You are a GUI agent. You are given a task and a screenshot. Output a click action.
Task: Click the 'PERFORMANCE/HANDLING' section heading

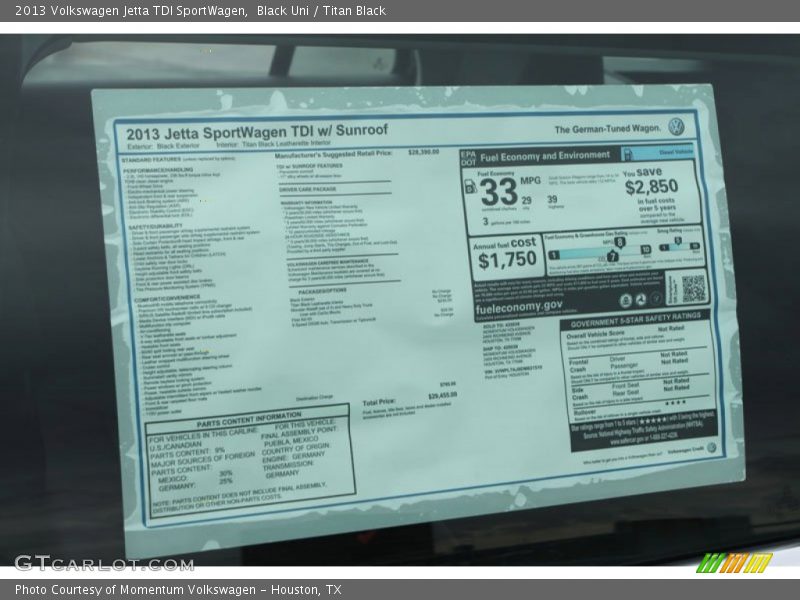tap(159, 170)
